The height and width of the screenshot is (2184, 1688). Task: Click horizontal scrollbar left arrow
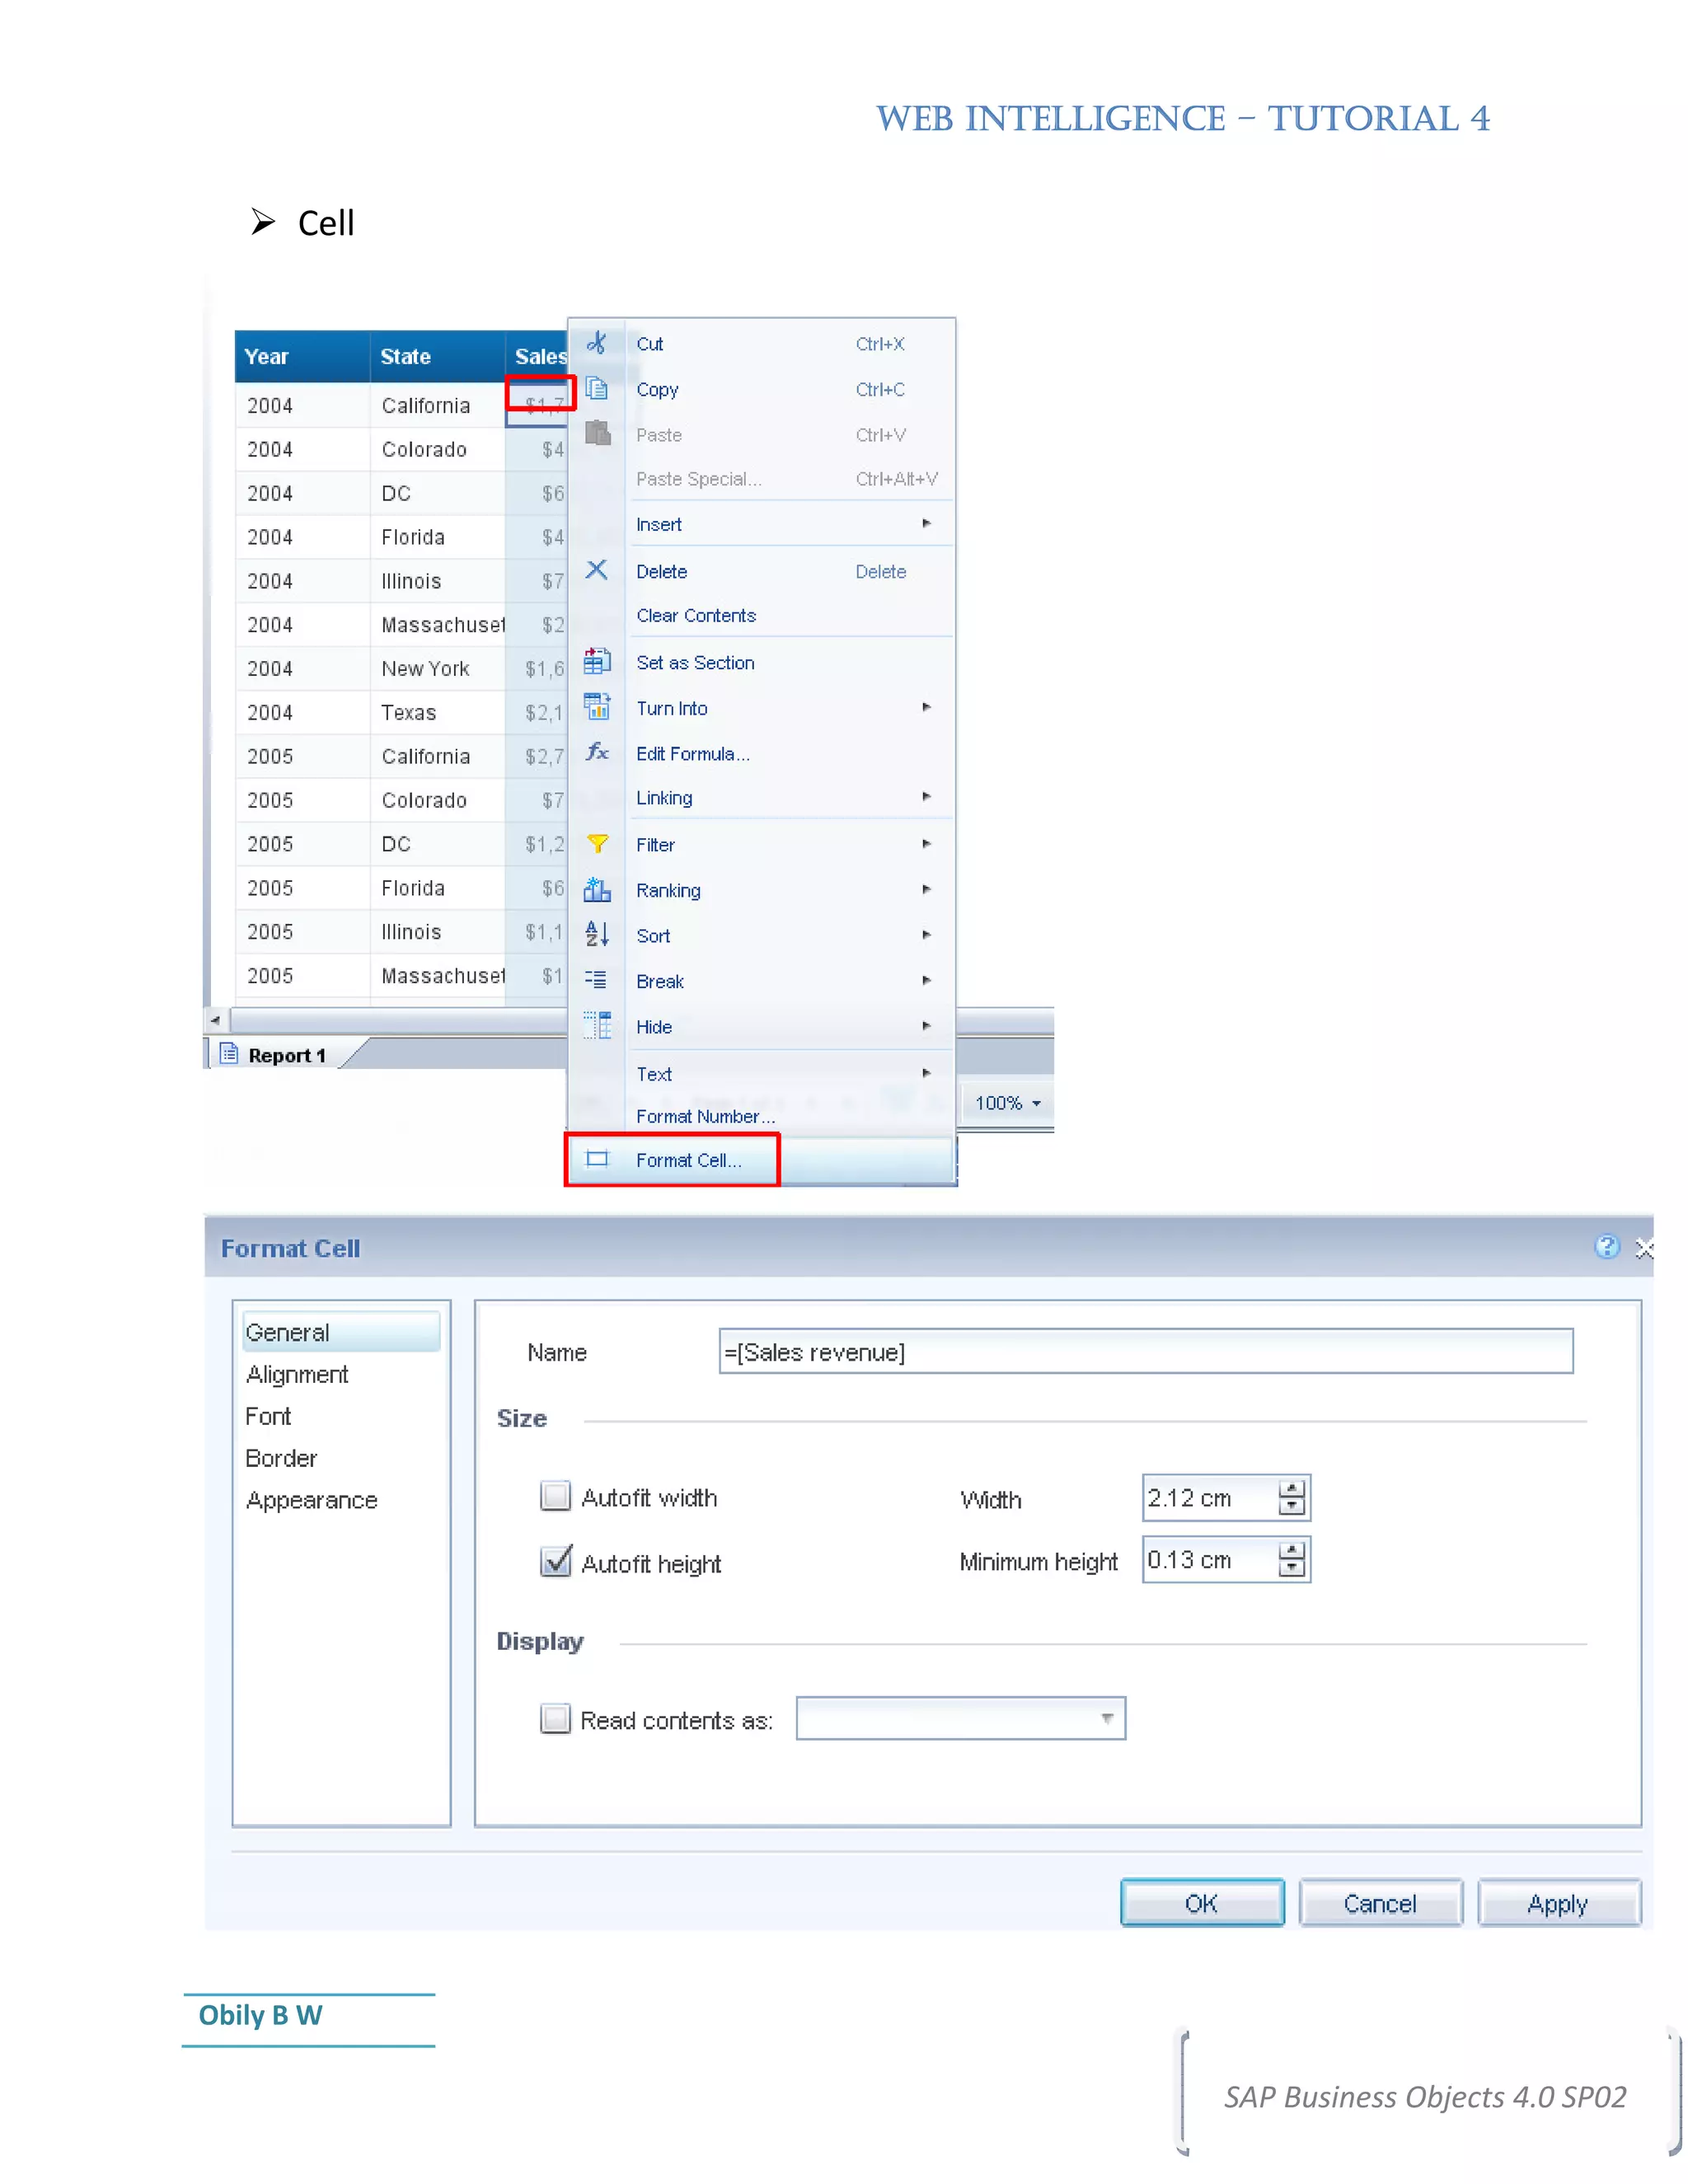click(x=215, y=1020)
